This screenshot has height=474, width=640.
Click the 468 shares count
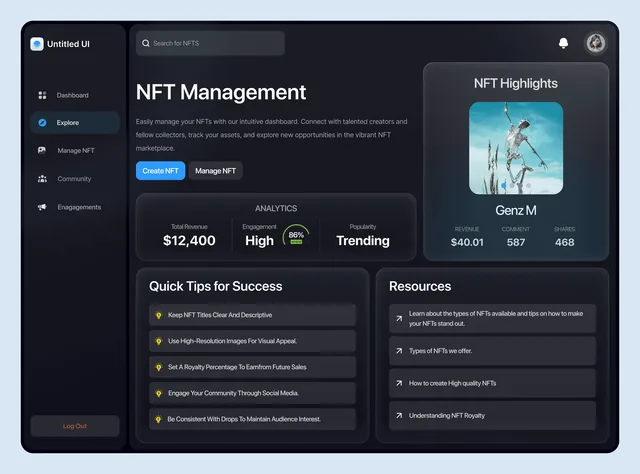tap(564, 243)
